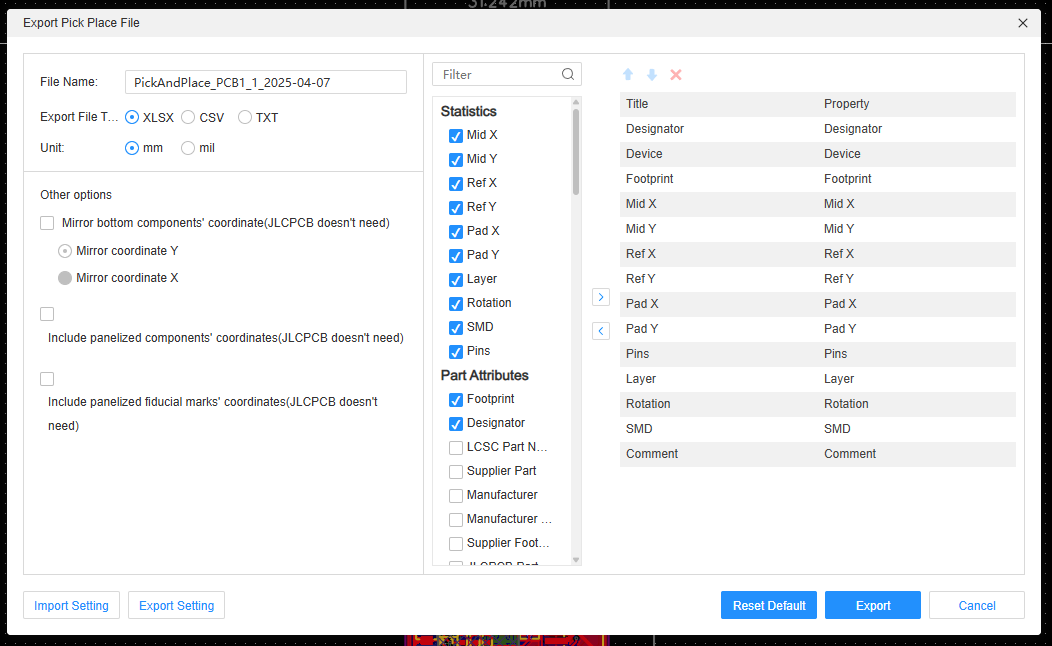Choose mm as the unit
Screen dimensions: 1052x646
tap(132, 148)
